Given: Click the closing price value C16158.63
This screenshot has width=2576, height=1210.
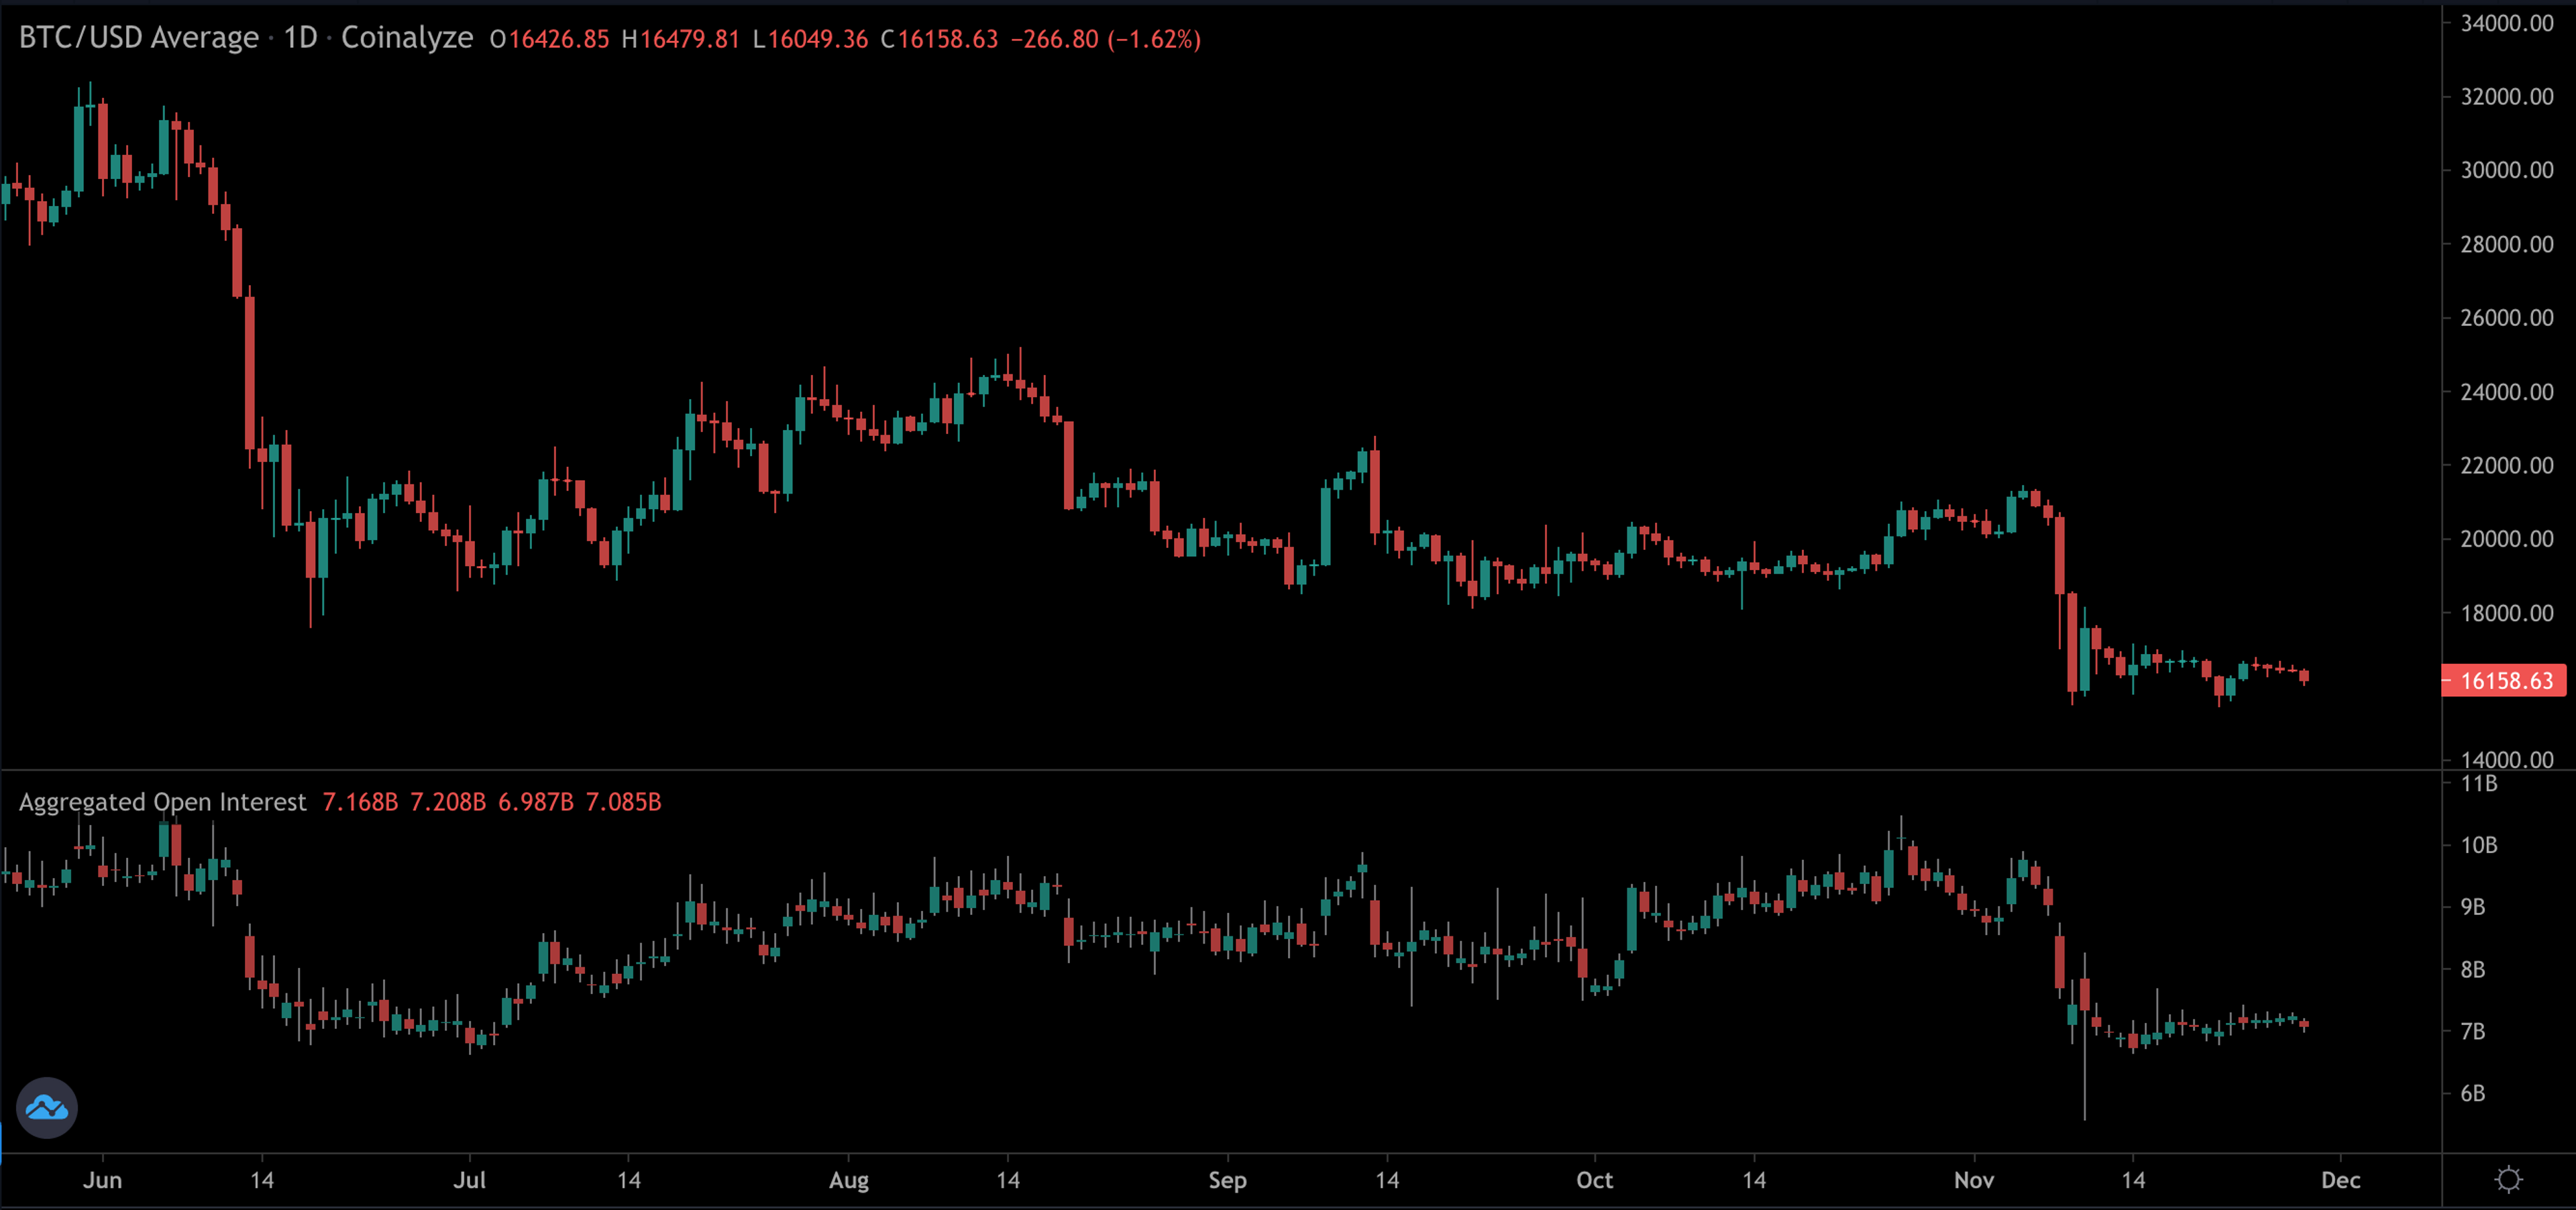Looking at the screenshot, I should 939,39.
